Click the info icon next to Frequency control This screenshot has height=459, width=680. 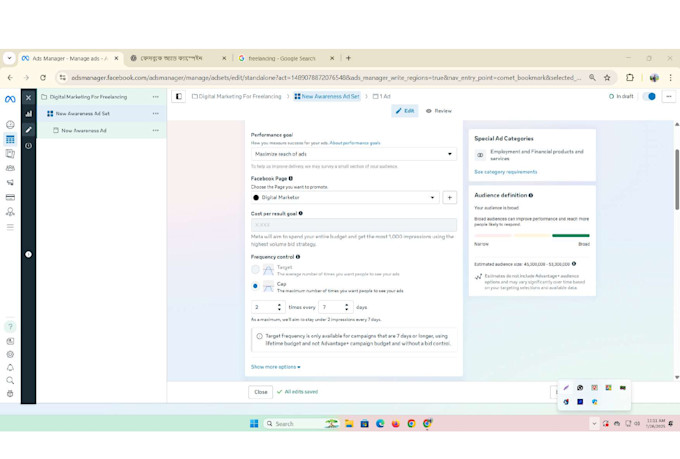[x=298, y=257]
